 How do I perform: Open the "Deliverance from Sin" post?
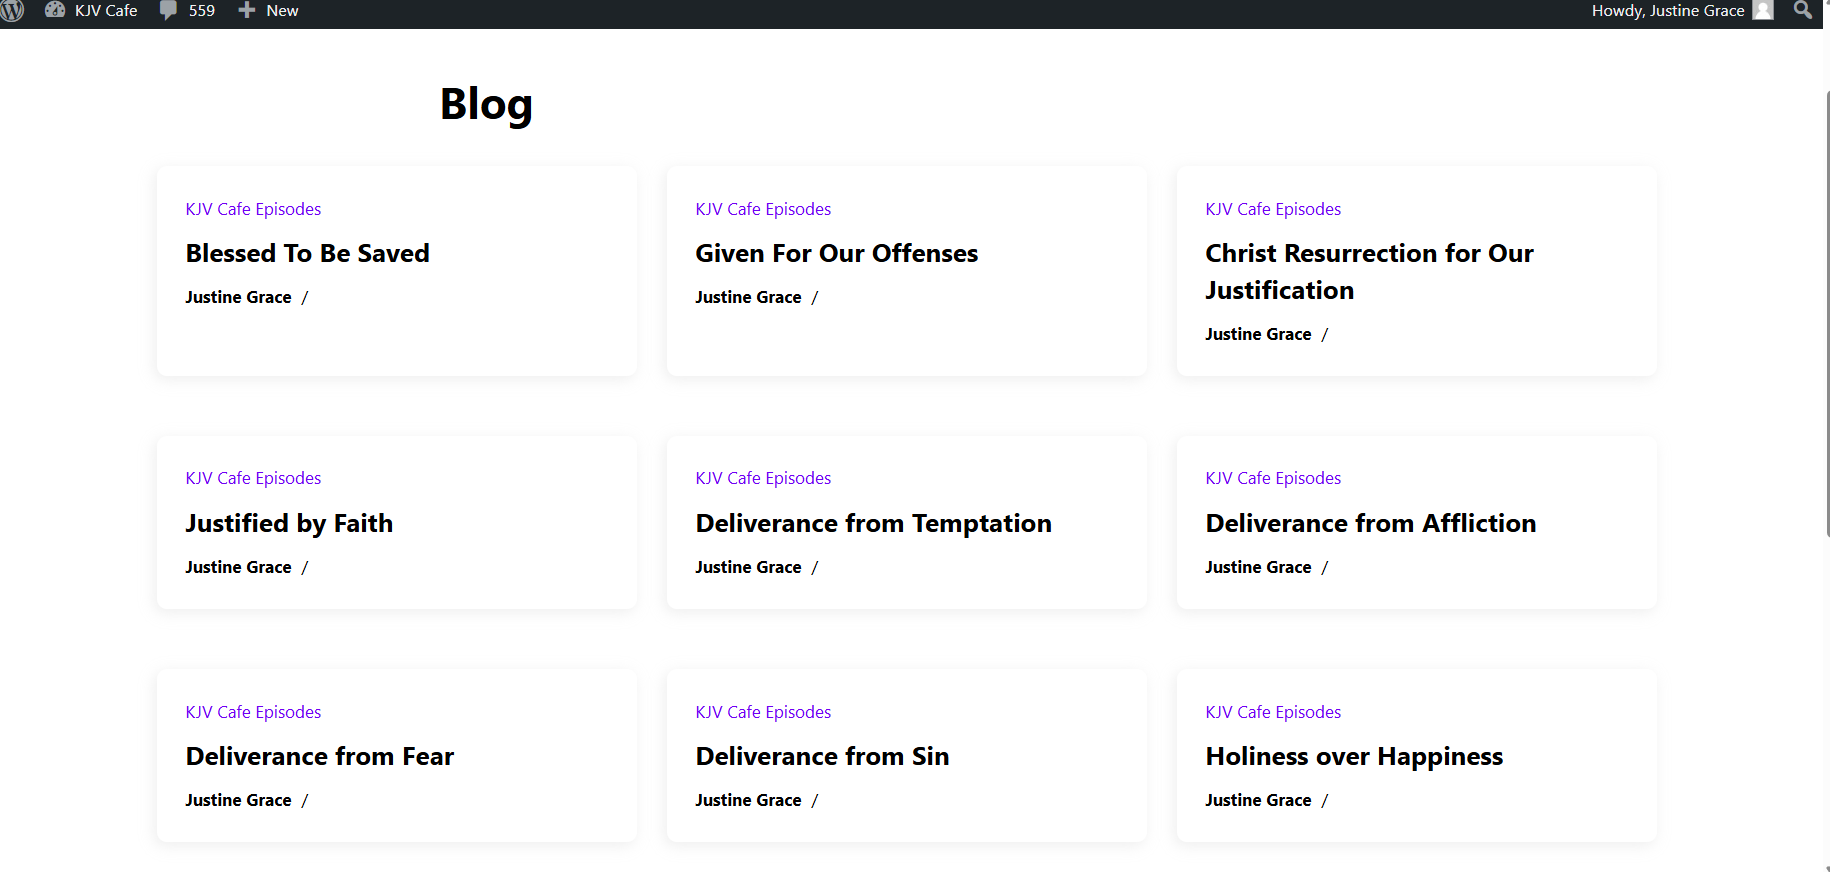point(822,756)
